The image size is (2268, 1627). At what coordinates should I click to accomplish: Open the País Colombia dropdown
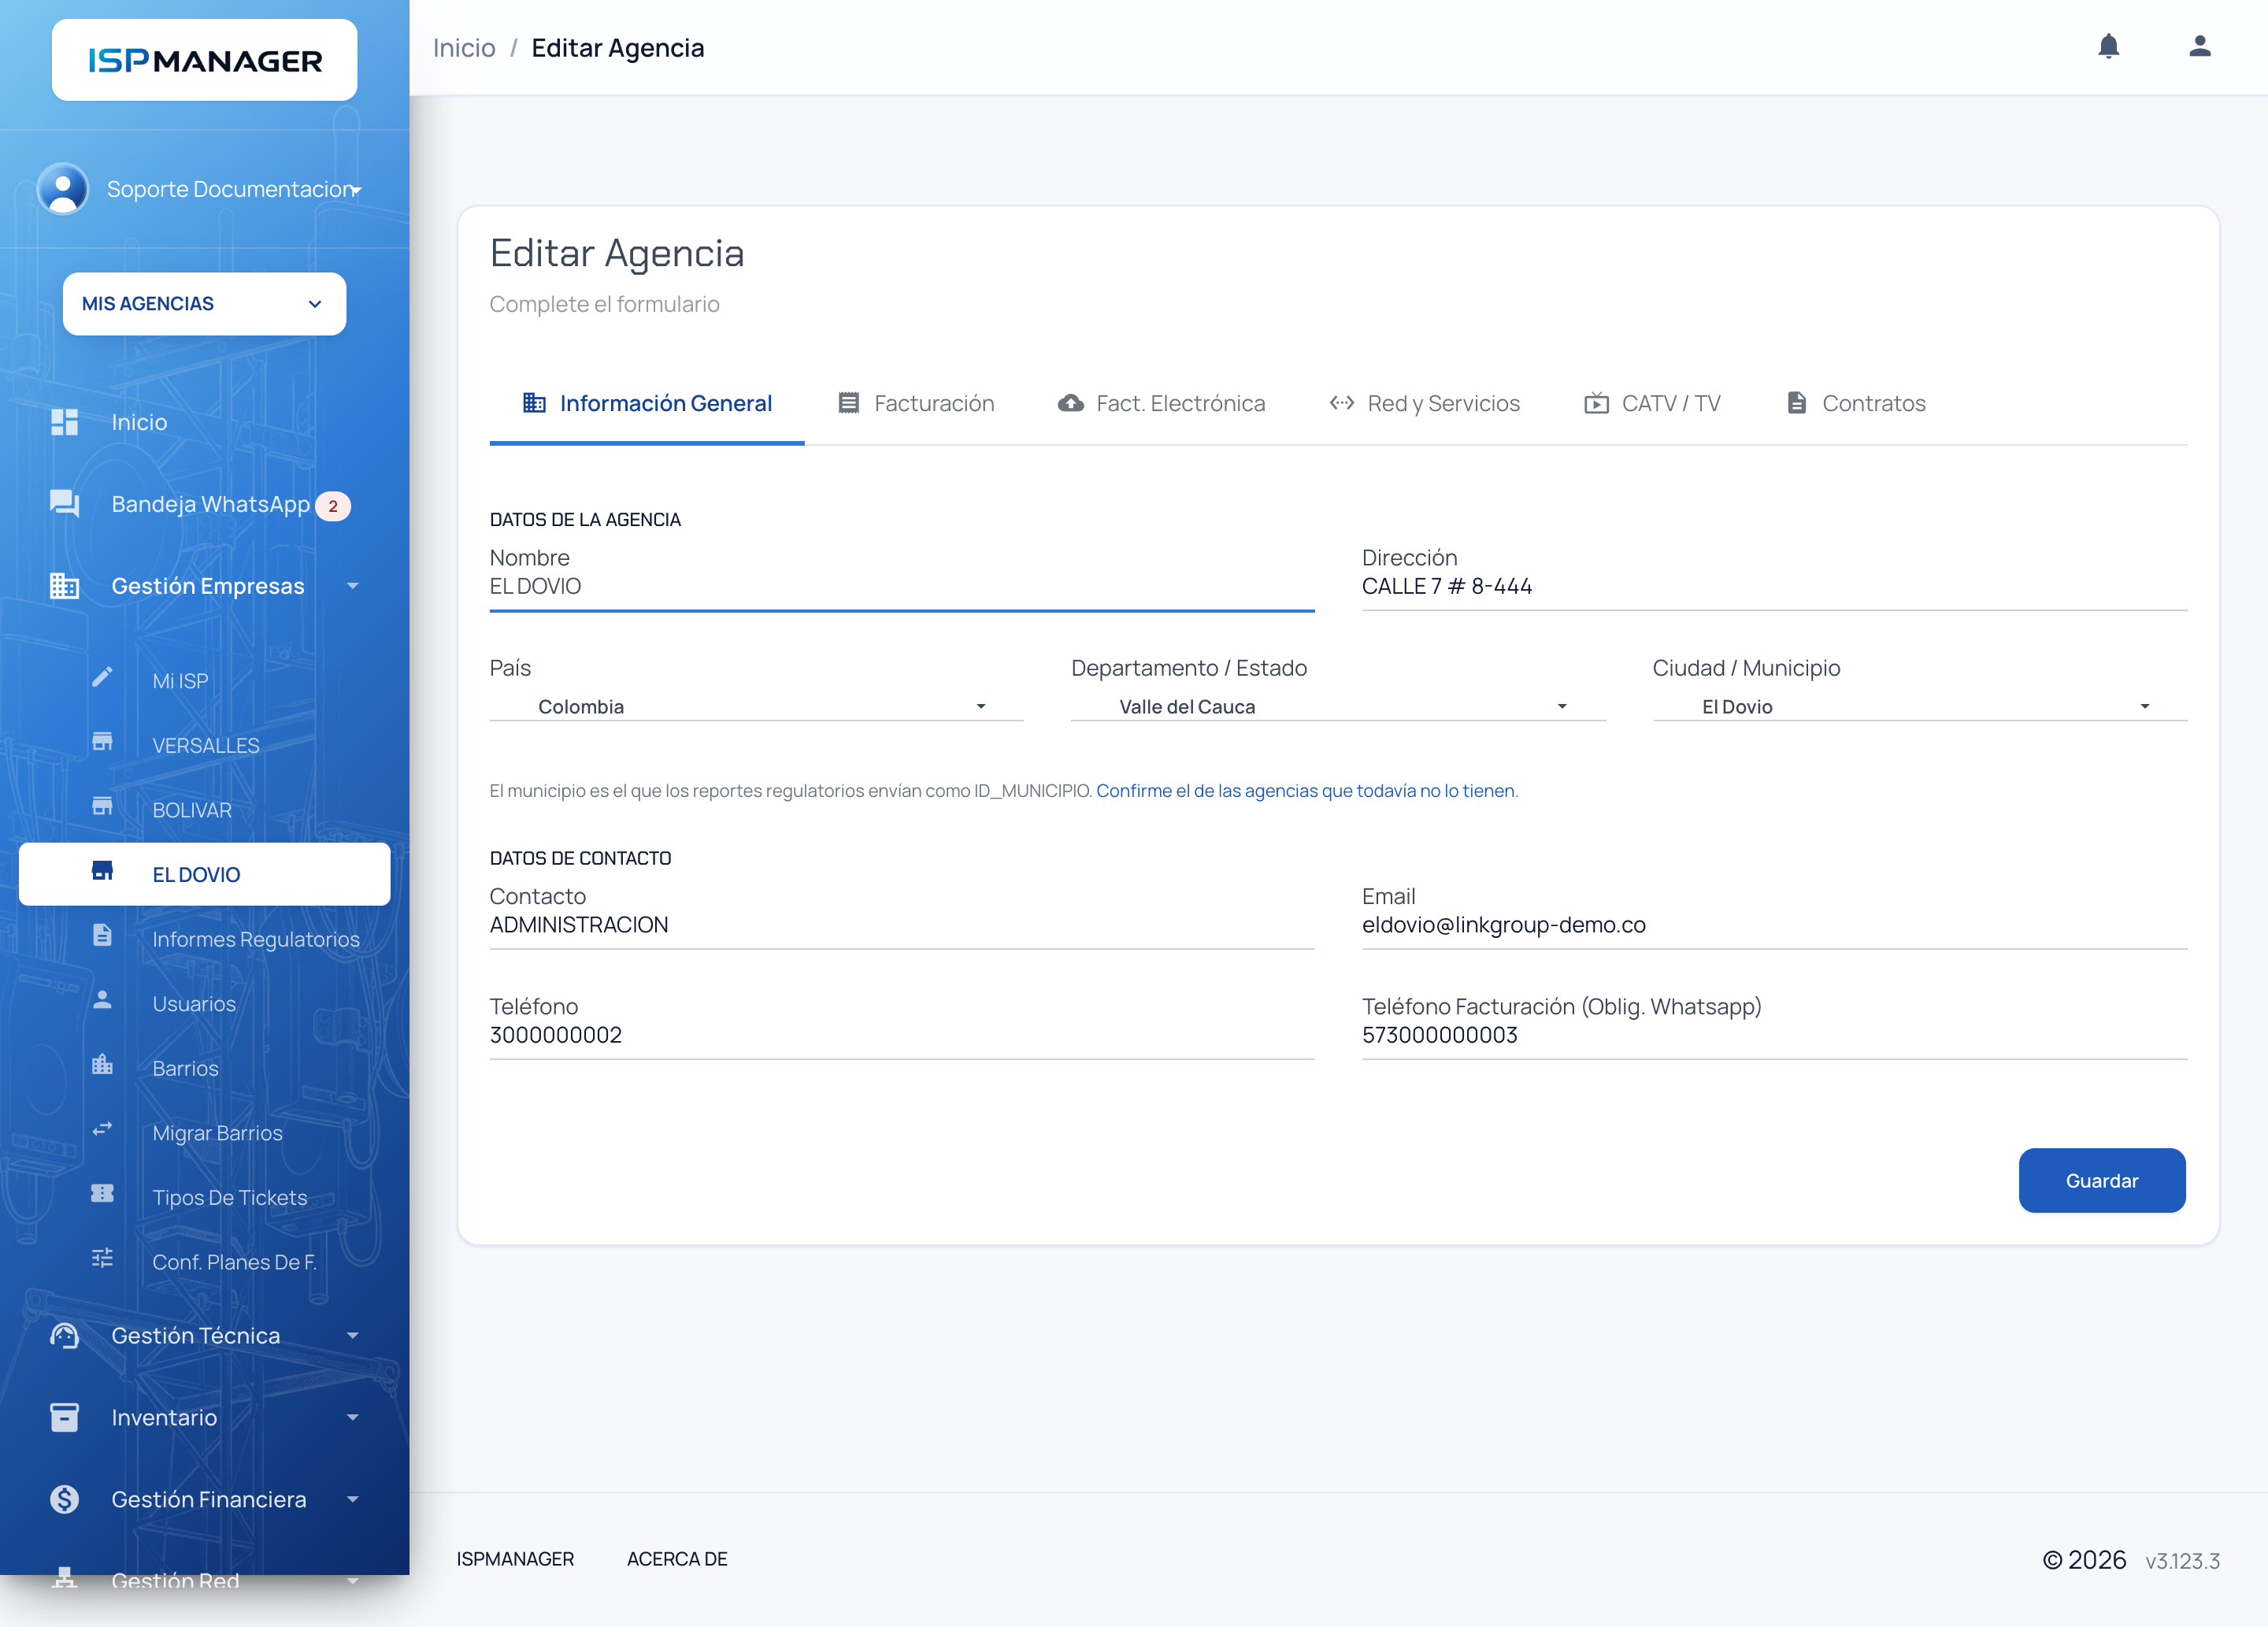(756, 706)
